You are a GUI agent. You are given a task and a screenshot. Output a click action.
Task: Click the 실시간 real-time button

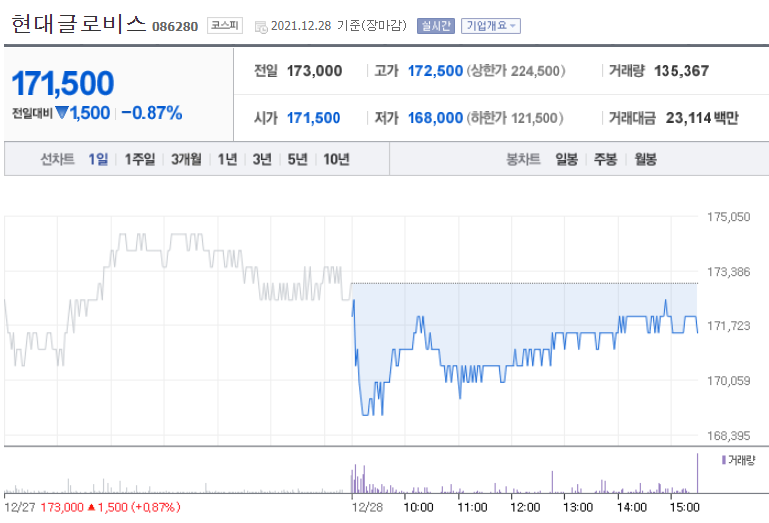(x=436, y=26)
